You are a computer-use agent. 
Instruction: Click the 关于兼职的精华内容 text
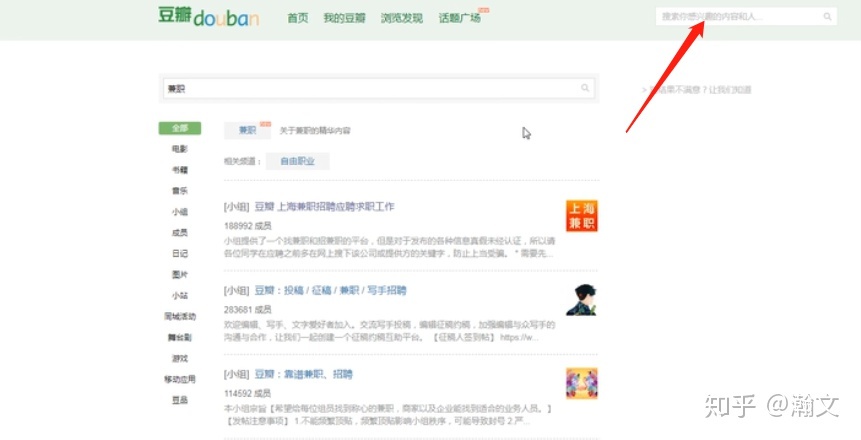(315, 131)
